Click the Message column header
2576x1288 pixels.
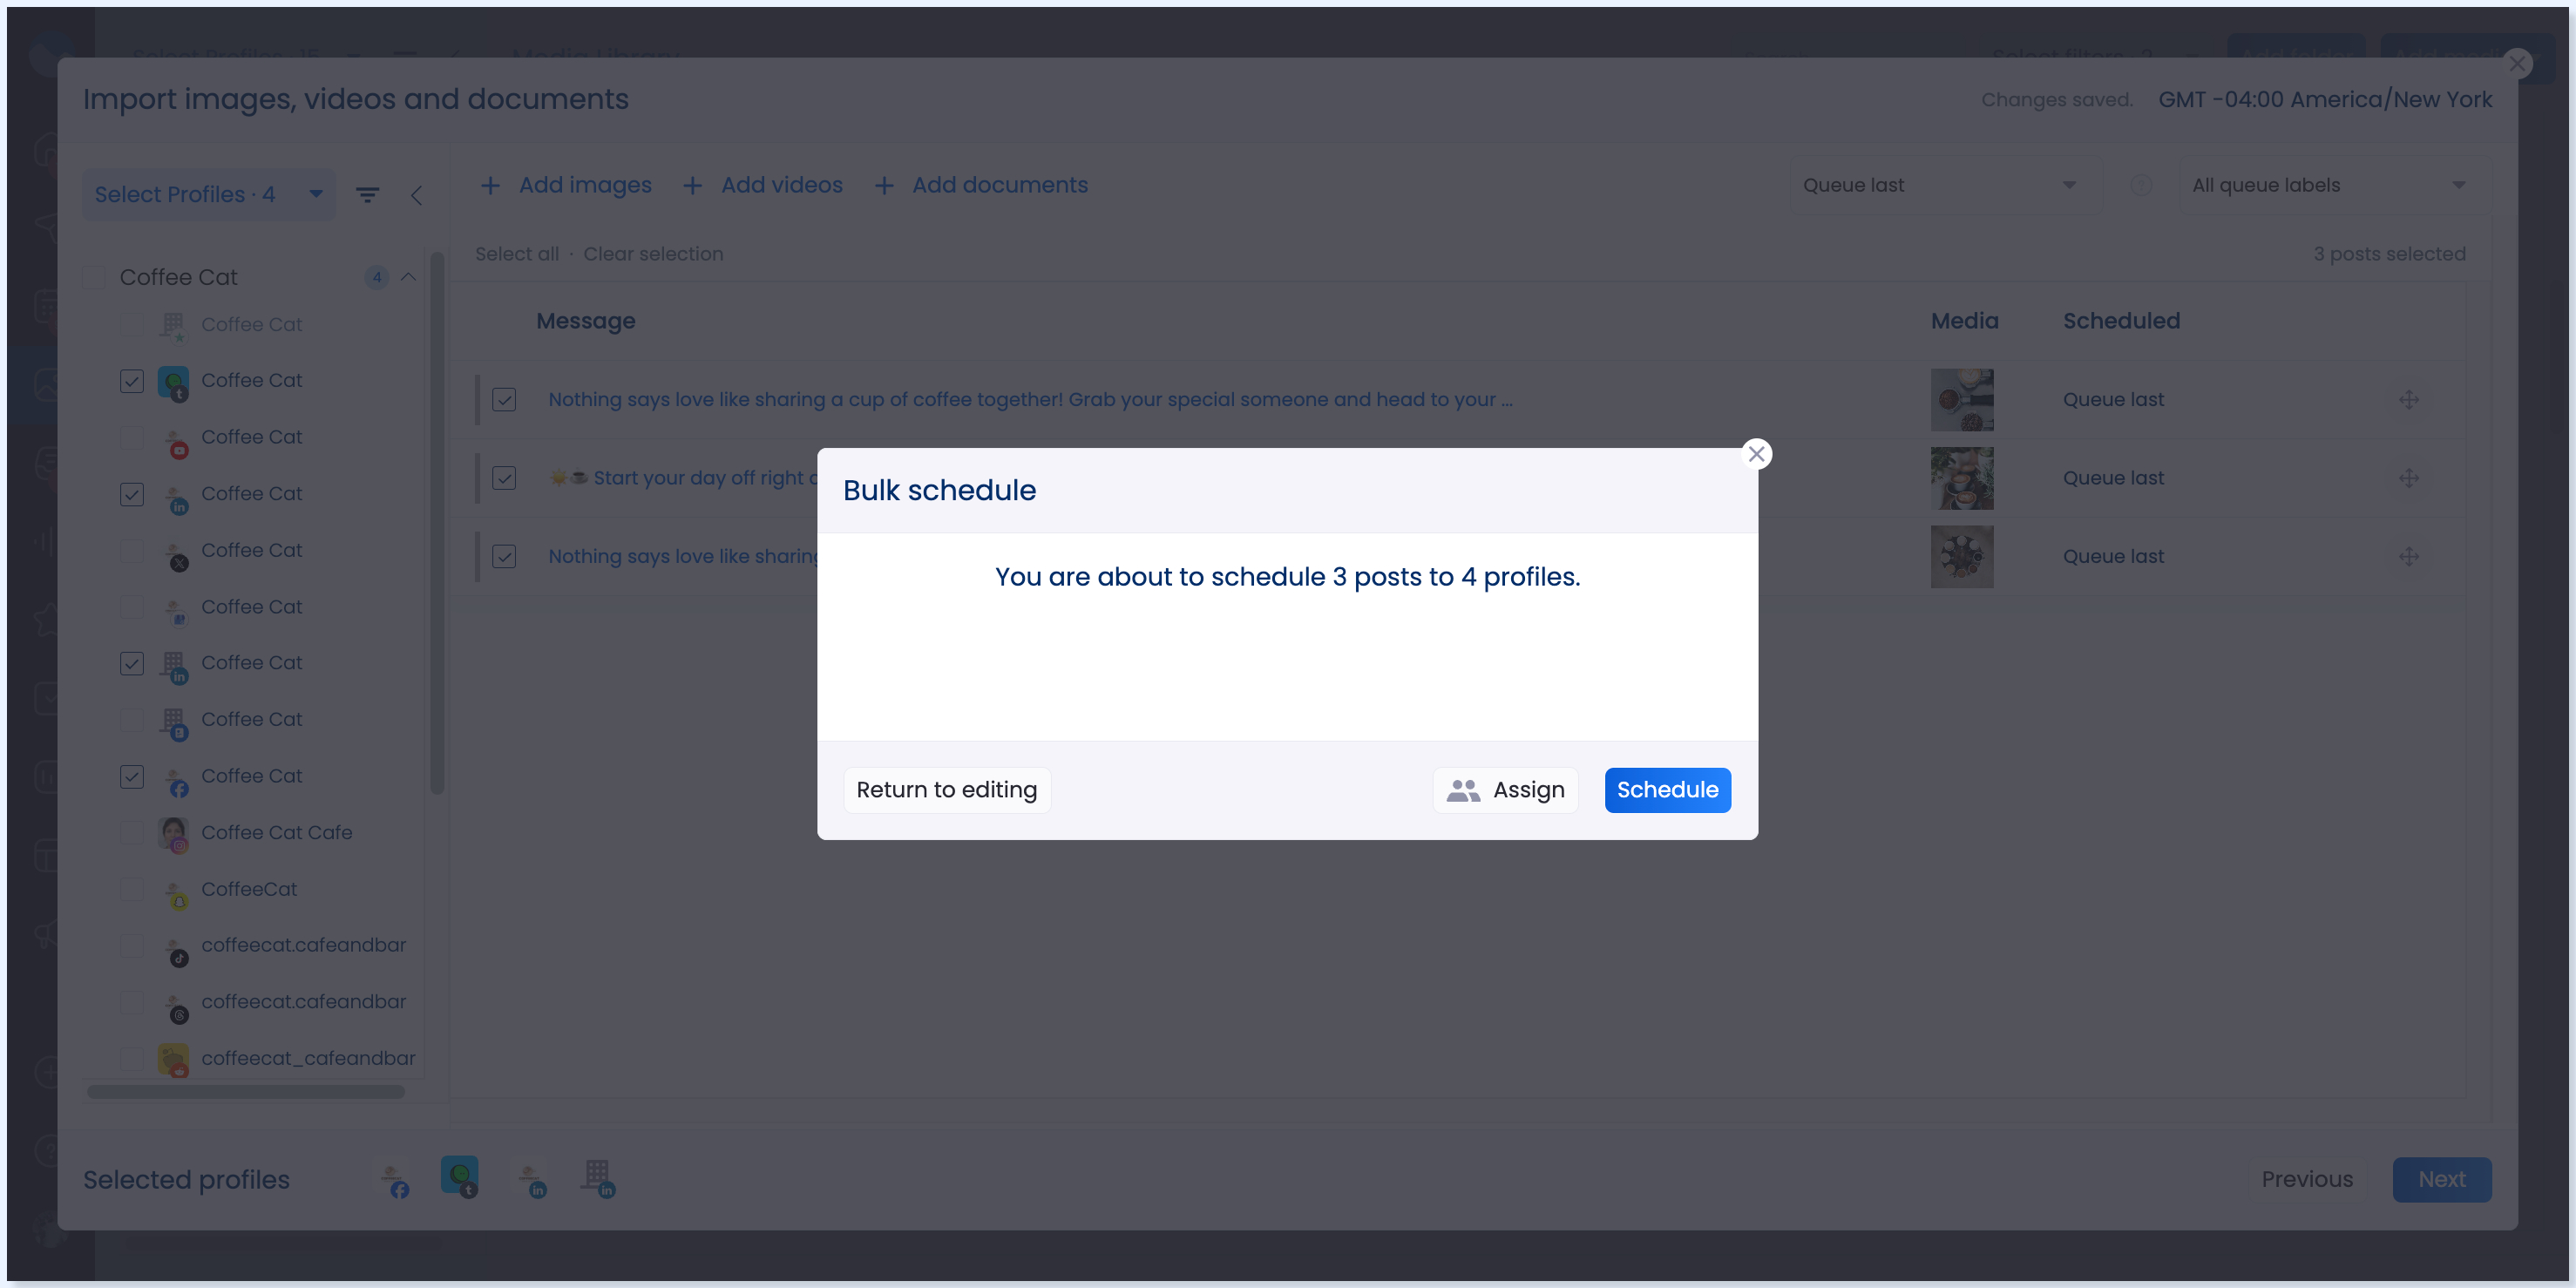coord(586,321)
